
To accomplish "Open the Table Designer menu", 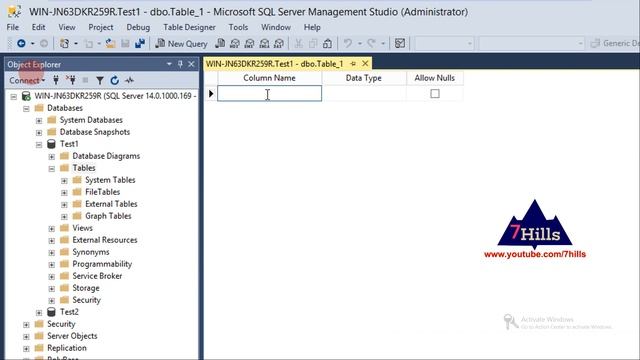I will (x=189, y=27).
